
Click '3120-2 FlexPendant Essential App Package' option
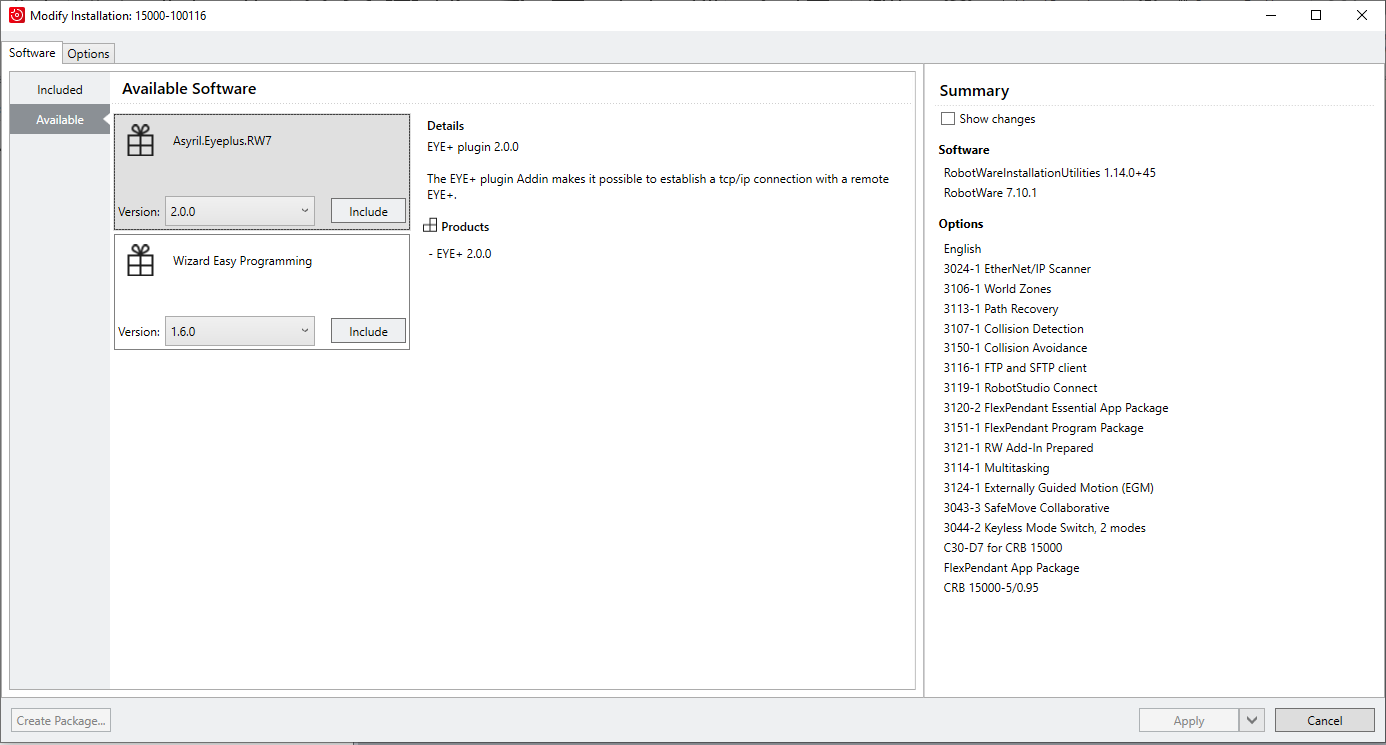1056,408
